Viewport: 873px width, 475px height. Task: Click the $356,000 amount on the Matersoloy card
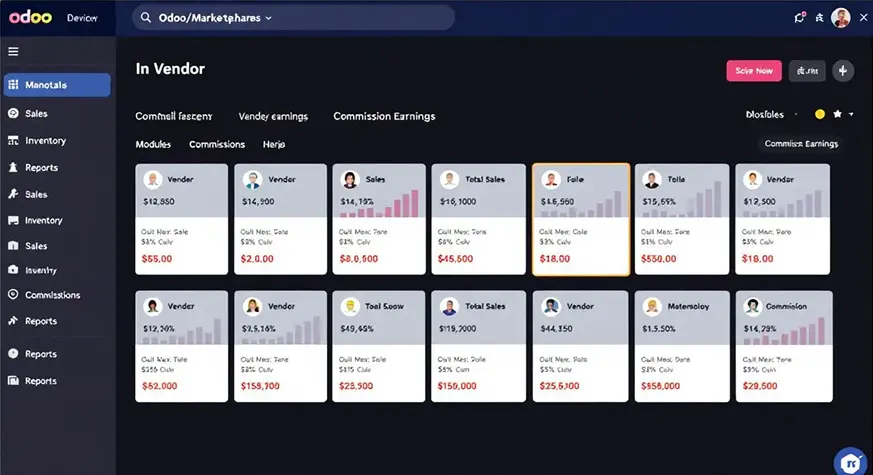[660, 386]
